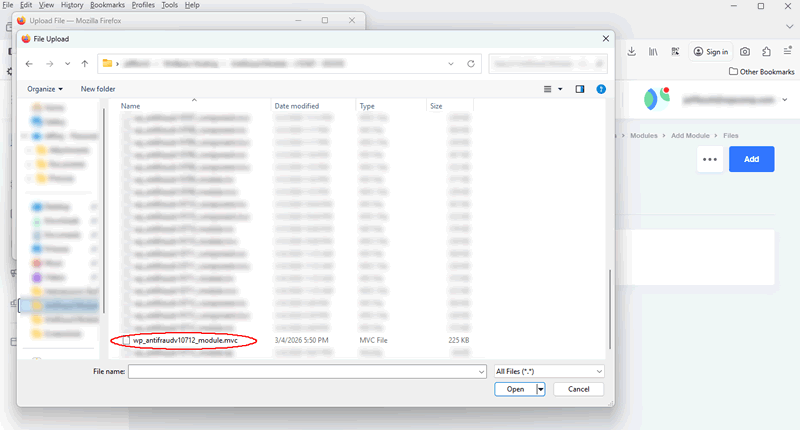Open the Firefox library icon
Image resolution: width=800 pixels, height=430 pixels.
653,51
